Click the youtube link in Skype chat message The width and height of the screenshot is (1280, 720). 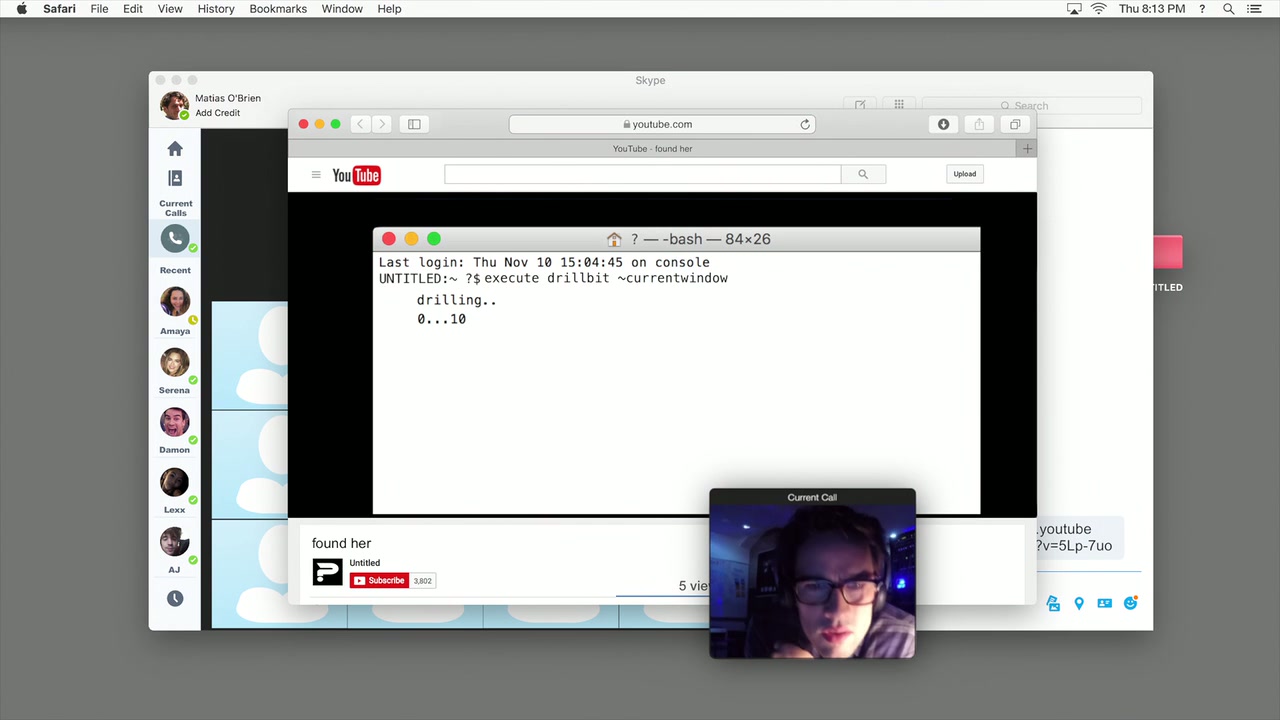pyautogui.click(x=1074, y=537)
